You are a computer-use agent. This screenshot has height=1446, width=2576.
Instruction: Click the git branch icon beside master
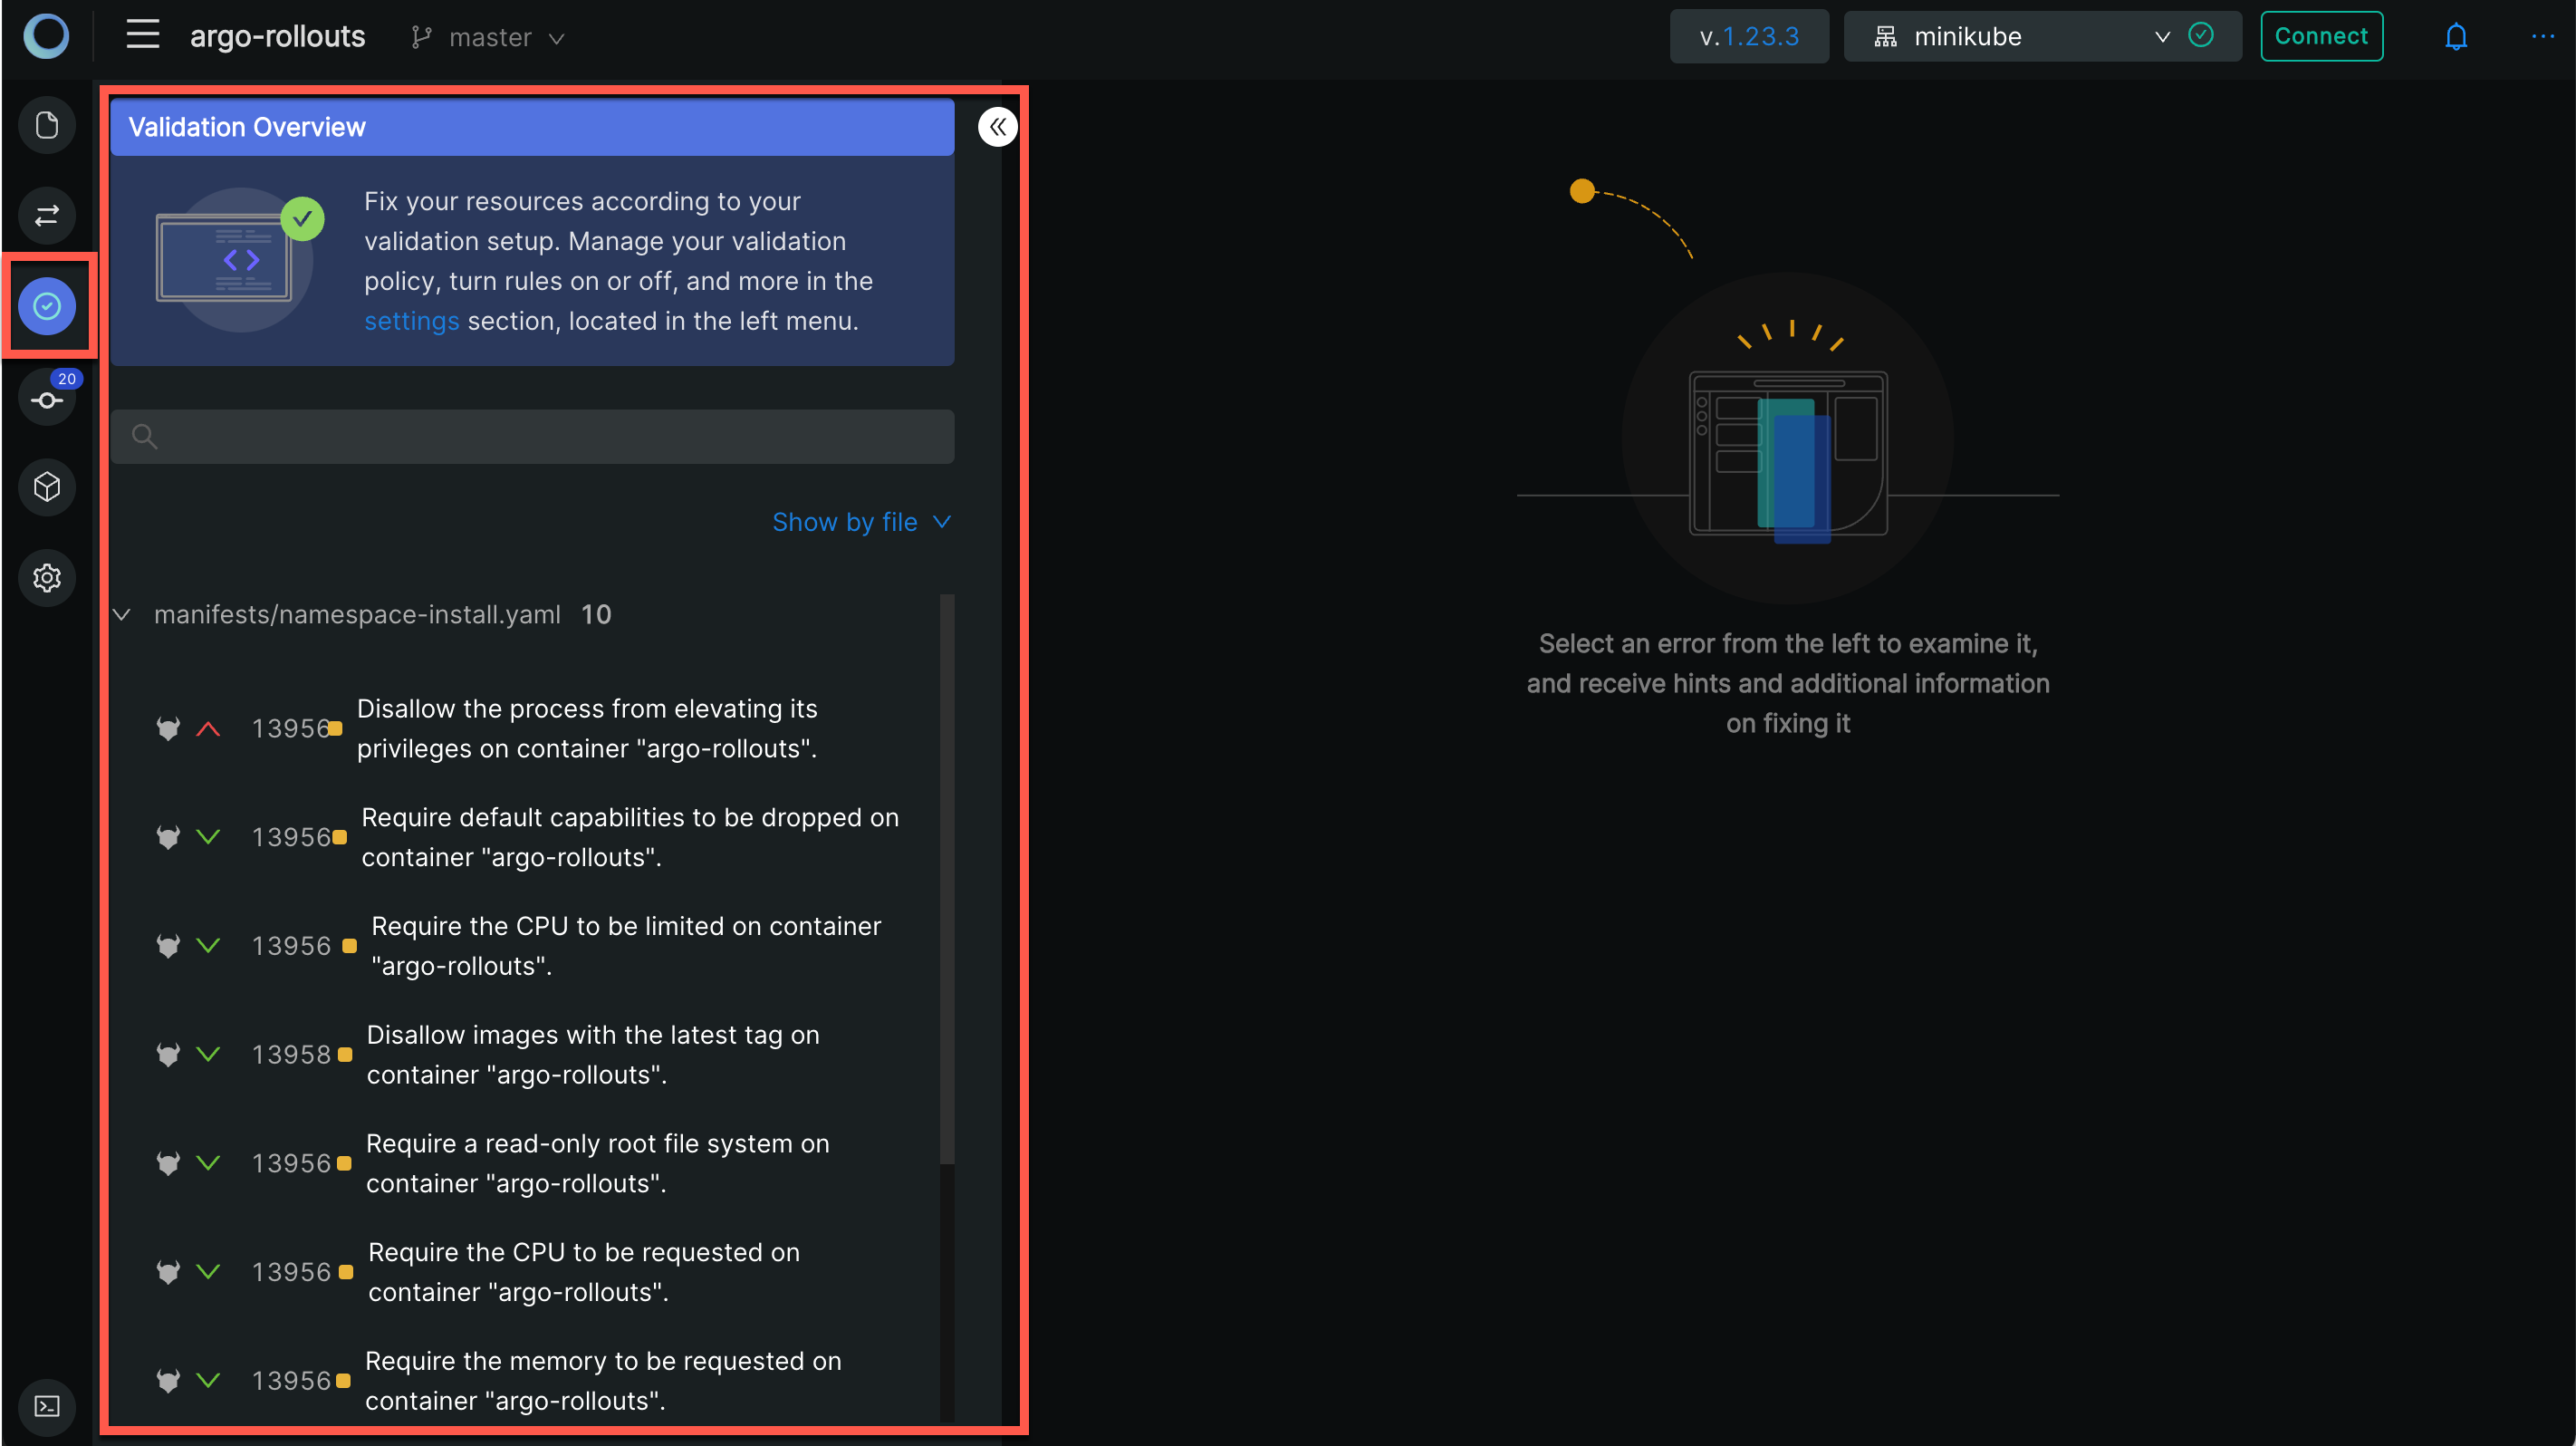[421, 37]
